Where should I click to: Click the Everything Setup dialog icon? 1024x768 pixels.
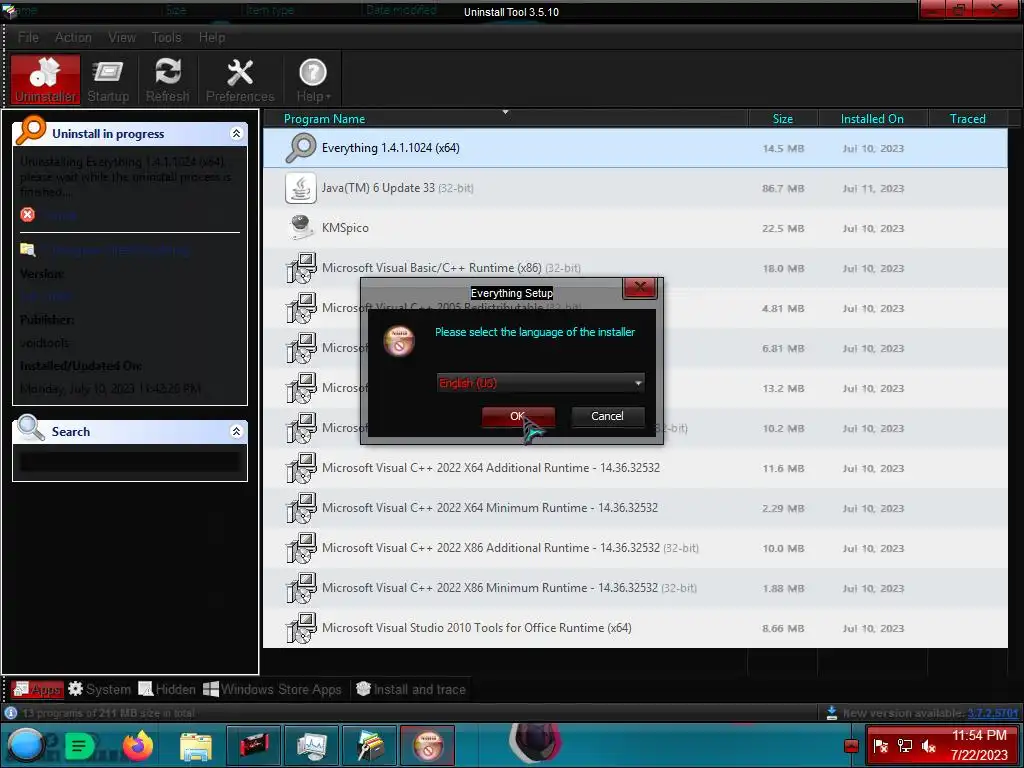[x=399, y=340]
